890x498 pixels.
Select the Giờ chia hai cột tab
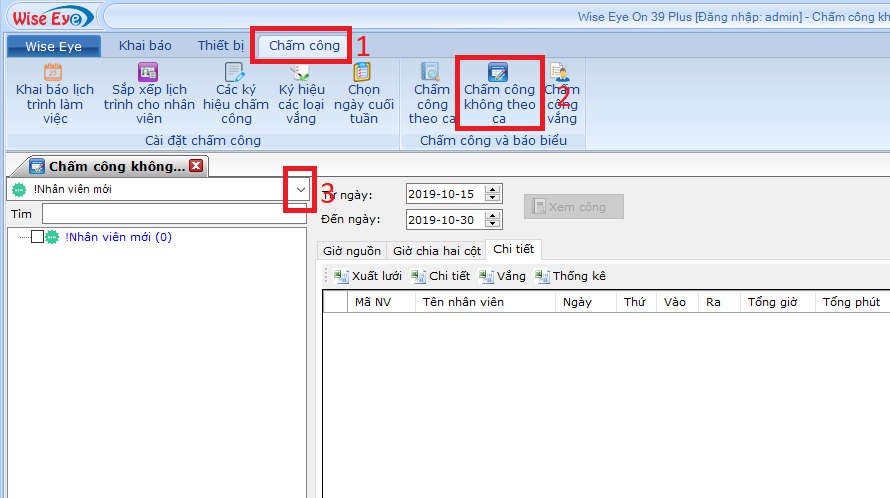coord(436,251)
